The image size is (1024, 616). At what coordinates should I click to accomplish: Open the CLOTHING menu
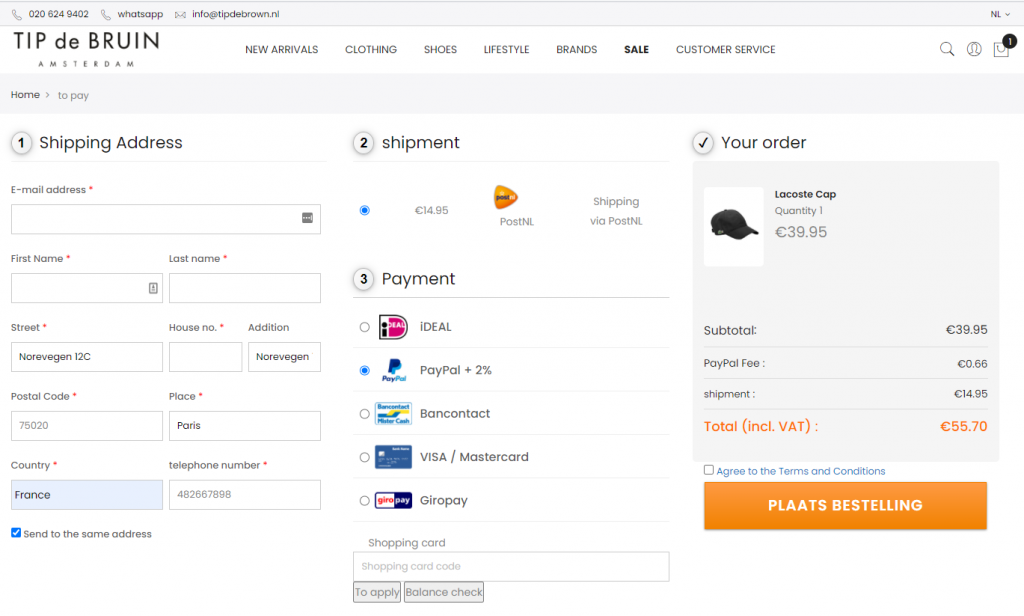pos(371,50)
